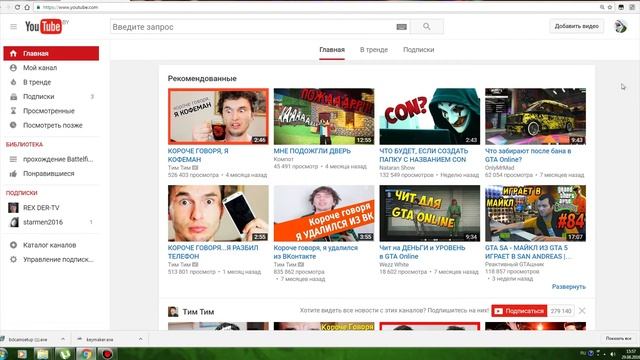Click the 279 140 subscriber count

click(560, 311)
